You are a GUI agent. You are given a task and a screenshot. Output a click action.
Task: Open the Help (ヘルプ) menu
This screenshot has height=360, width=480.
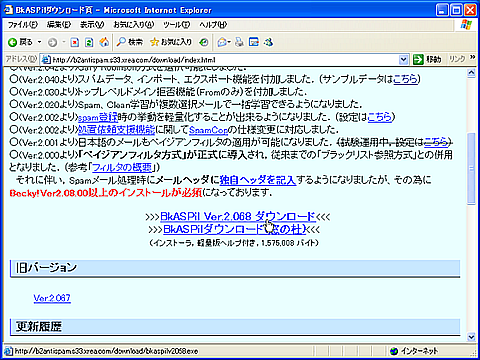tap(213, 25)
